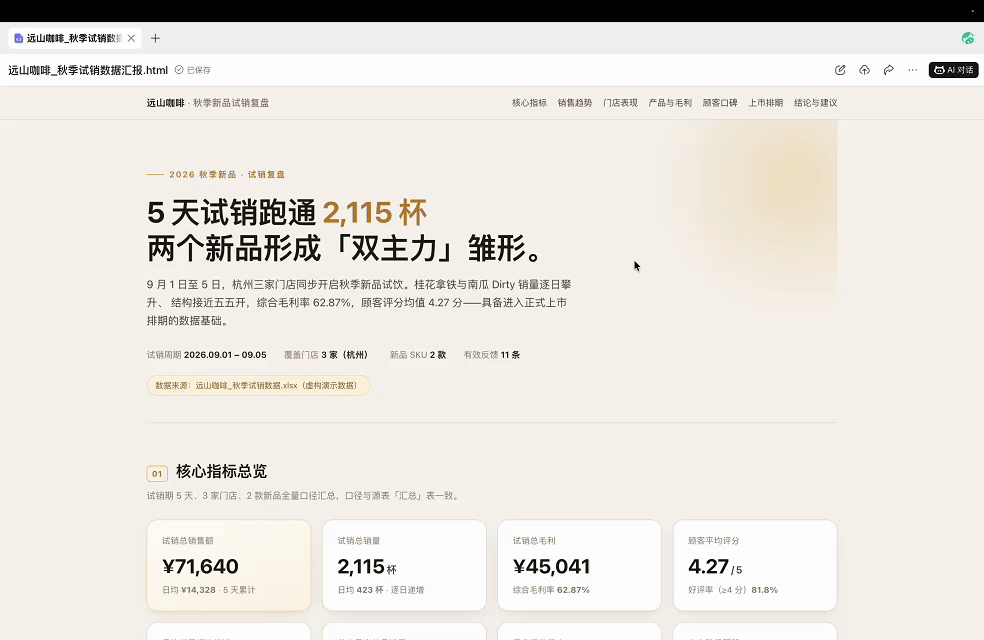Click the 01 section number badge
984x640 pixels.
157,473
